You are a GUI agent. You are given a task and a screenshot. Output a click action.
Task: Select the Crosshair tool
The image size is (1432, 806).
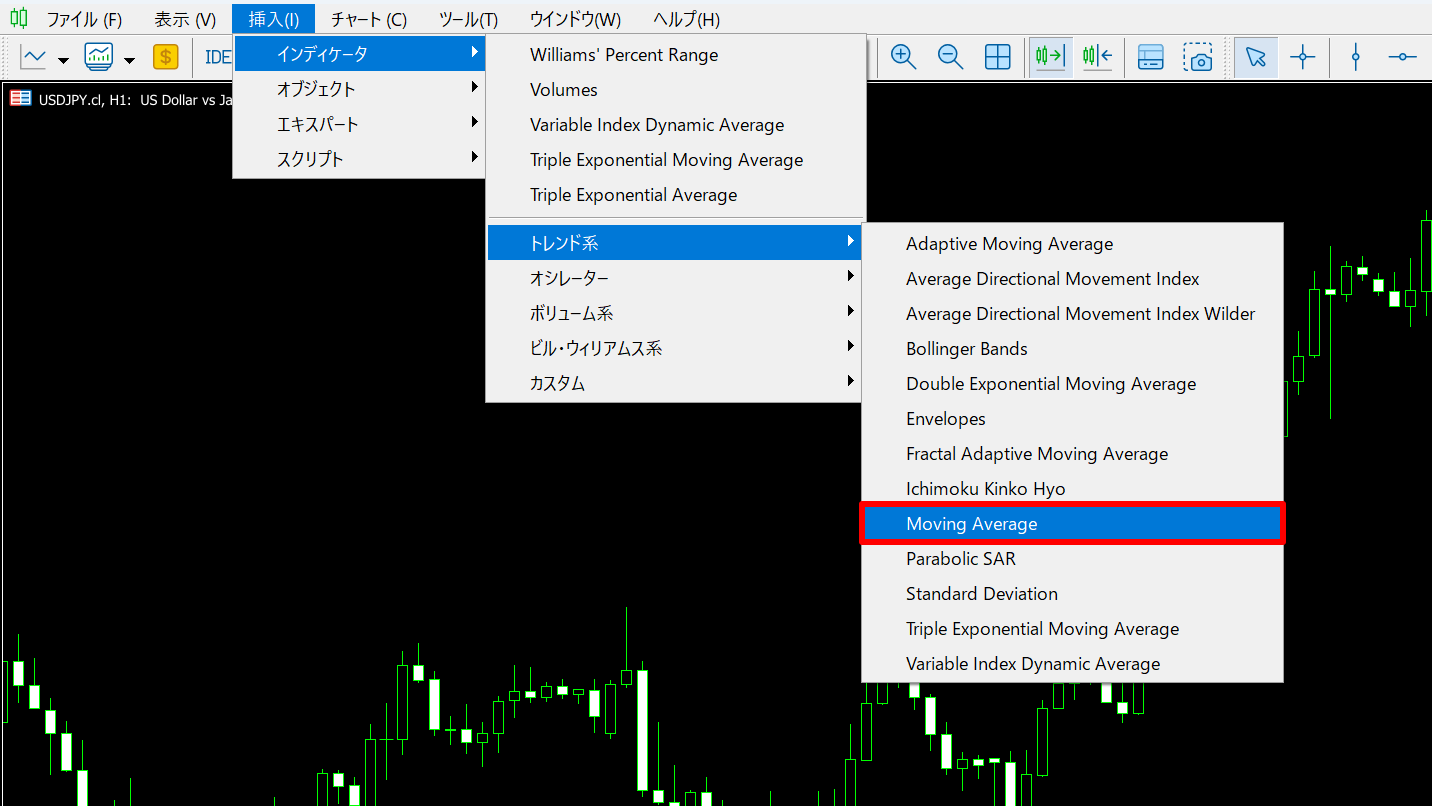coord(1303,57)
